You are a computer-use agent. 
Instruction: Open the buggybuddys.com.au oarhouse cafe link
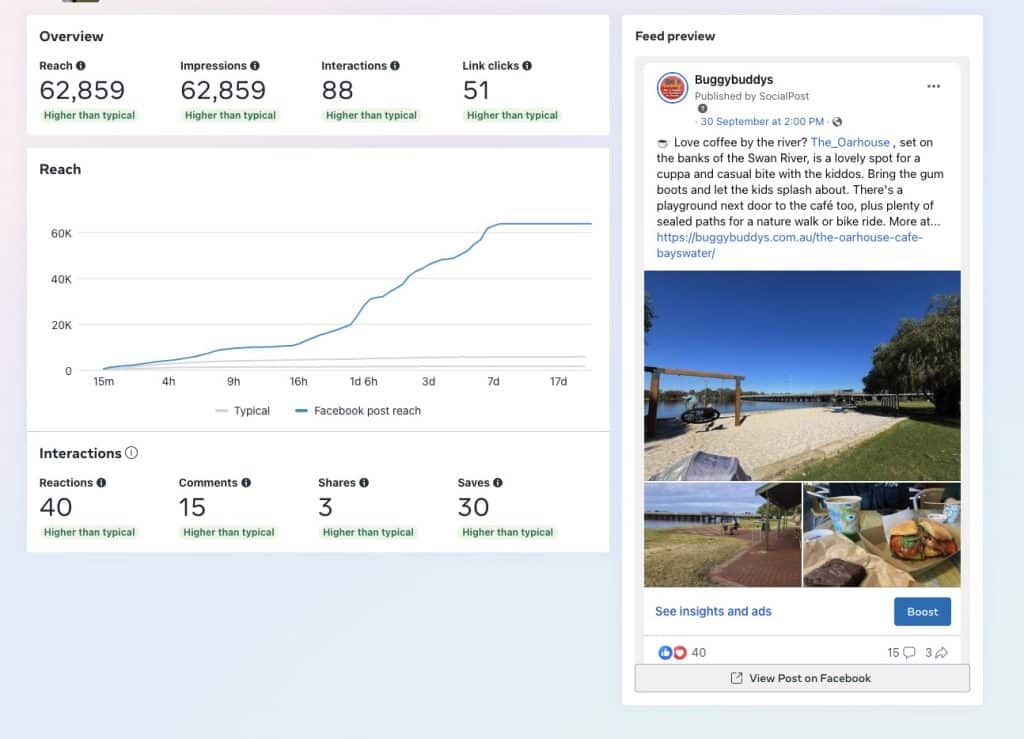point(790,245)
